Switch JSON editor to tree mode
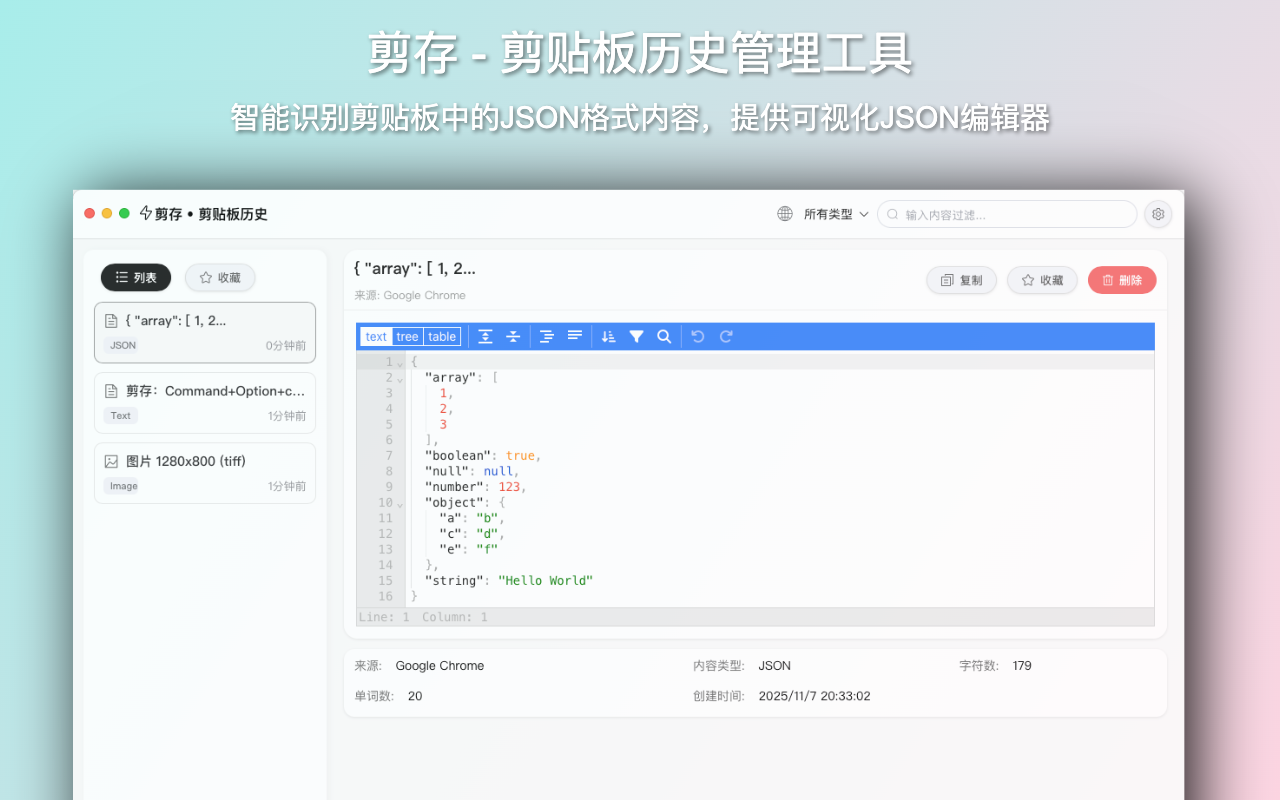The width and height of the screenshot is (1280, 800). click(407, 337)
